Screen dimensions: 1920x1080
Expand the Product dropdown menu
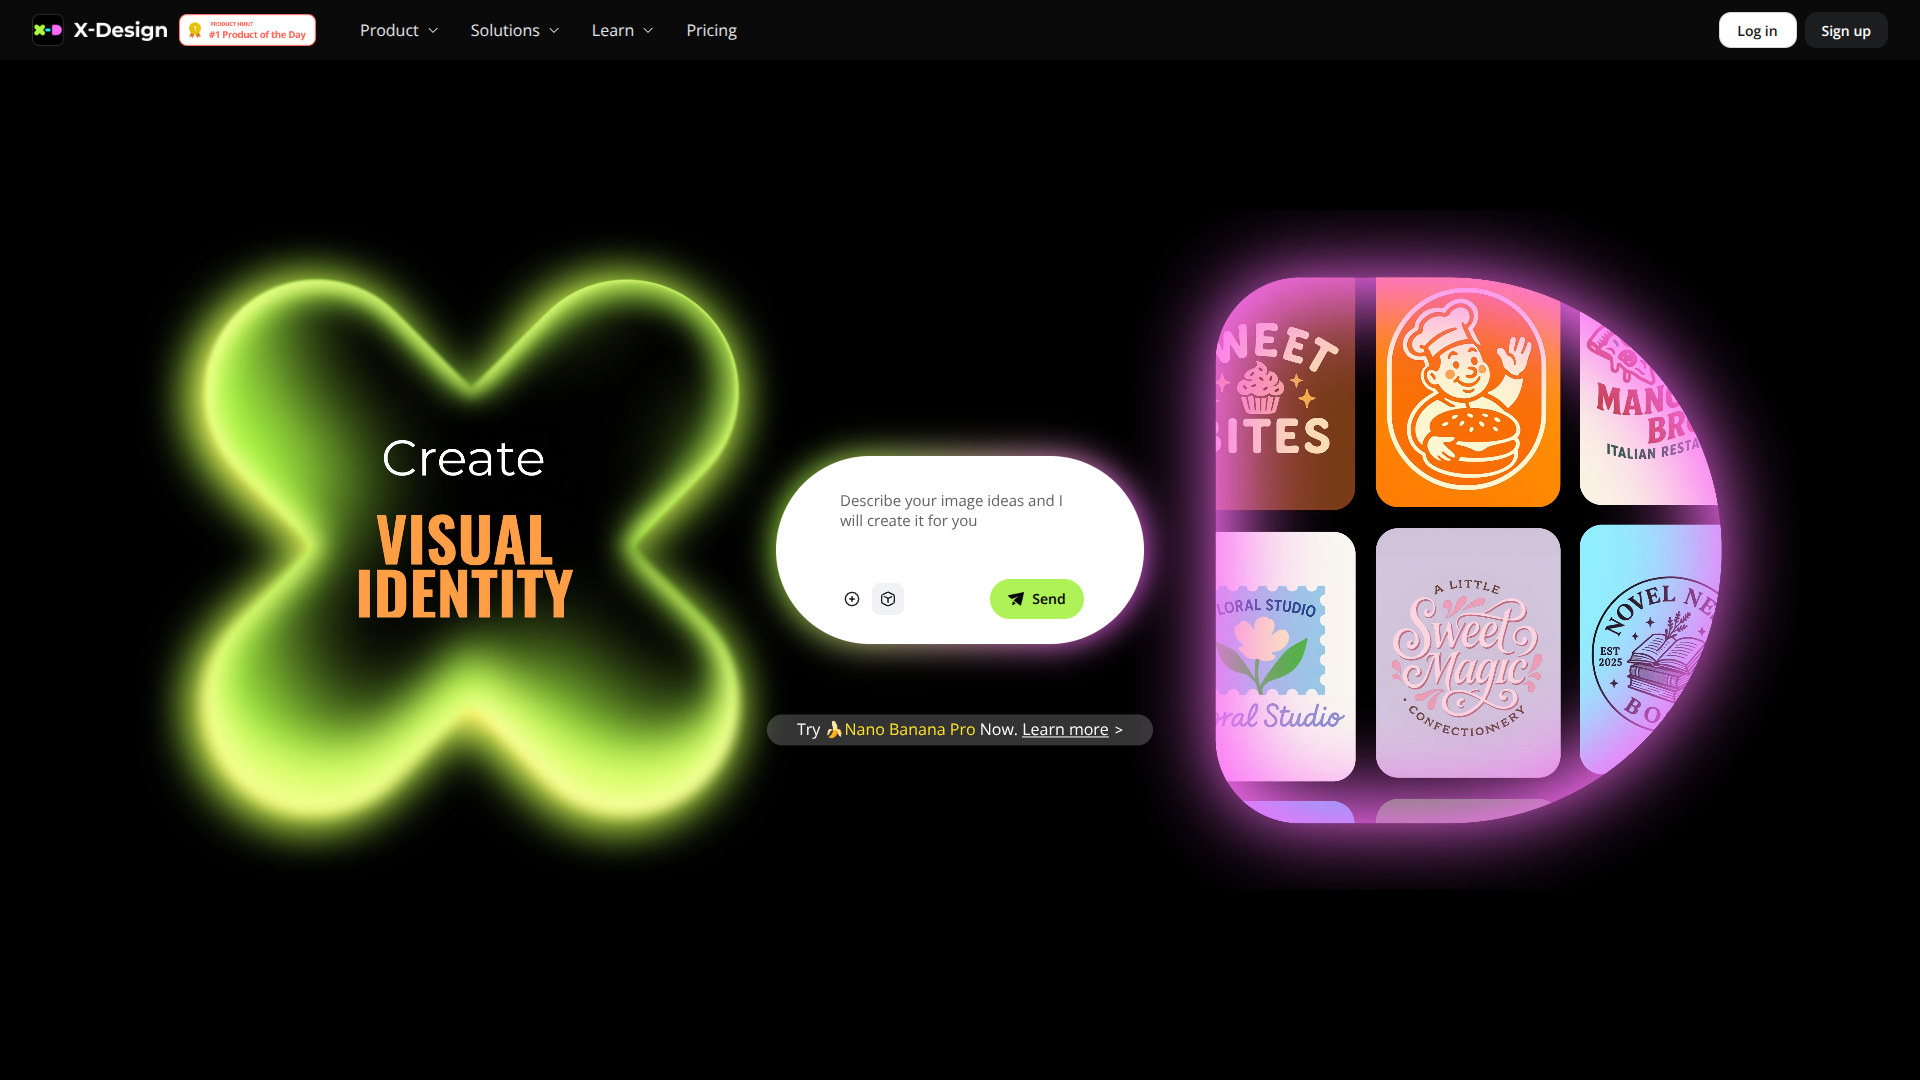399,30
